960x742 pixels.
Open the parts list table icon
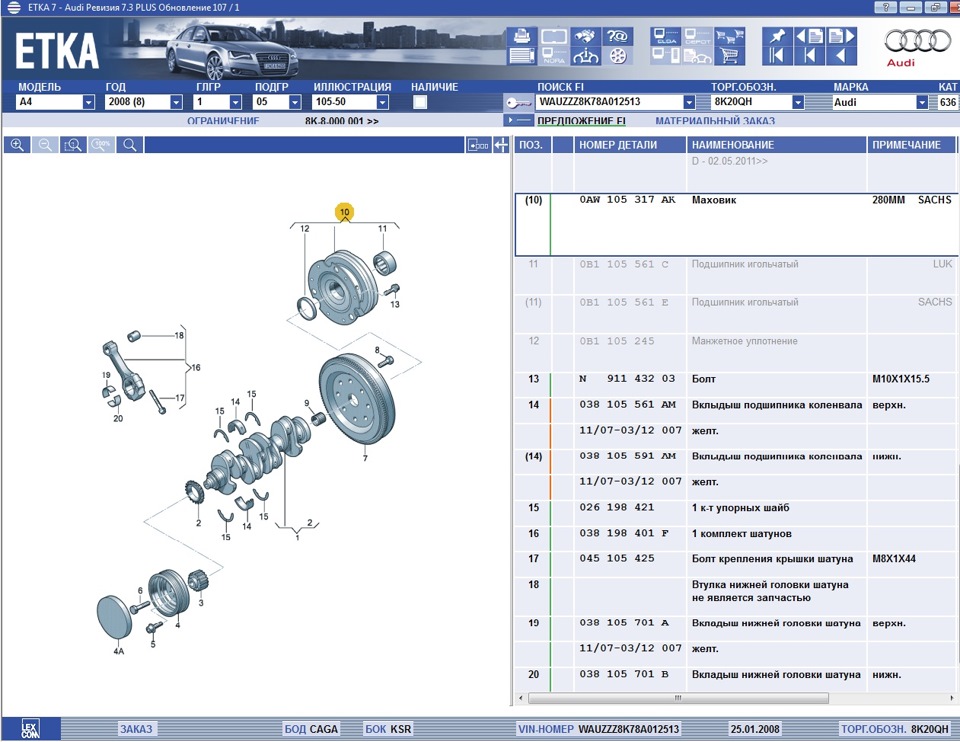coord(522,56)
